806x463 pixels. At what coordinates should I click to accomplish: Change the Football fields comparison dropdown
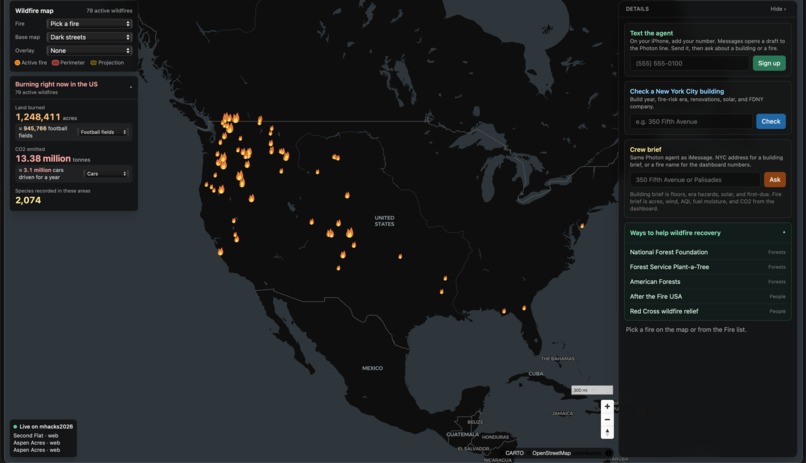tap(103, 132)
